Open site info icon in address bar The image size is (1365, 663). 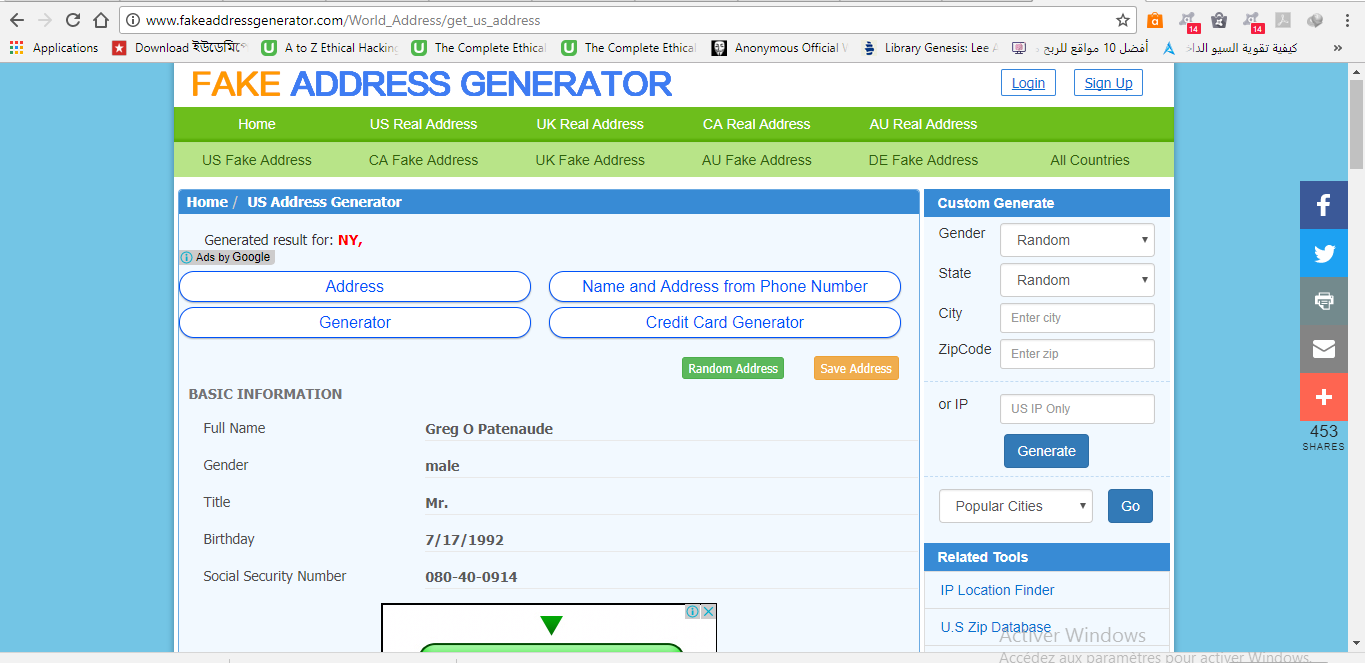pyautogui.click(x=133, y=20)
